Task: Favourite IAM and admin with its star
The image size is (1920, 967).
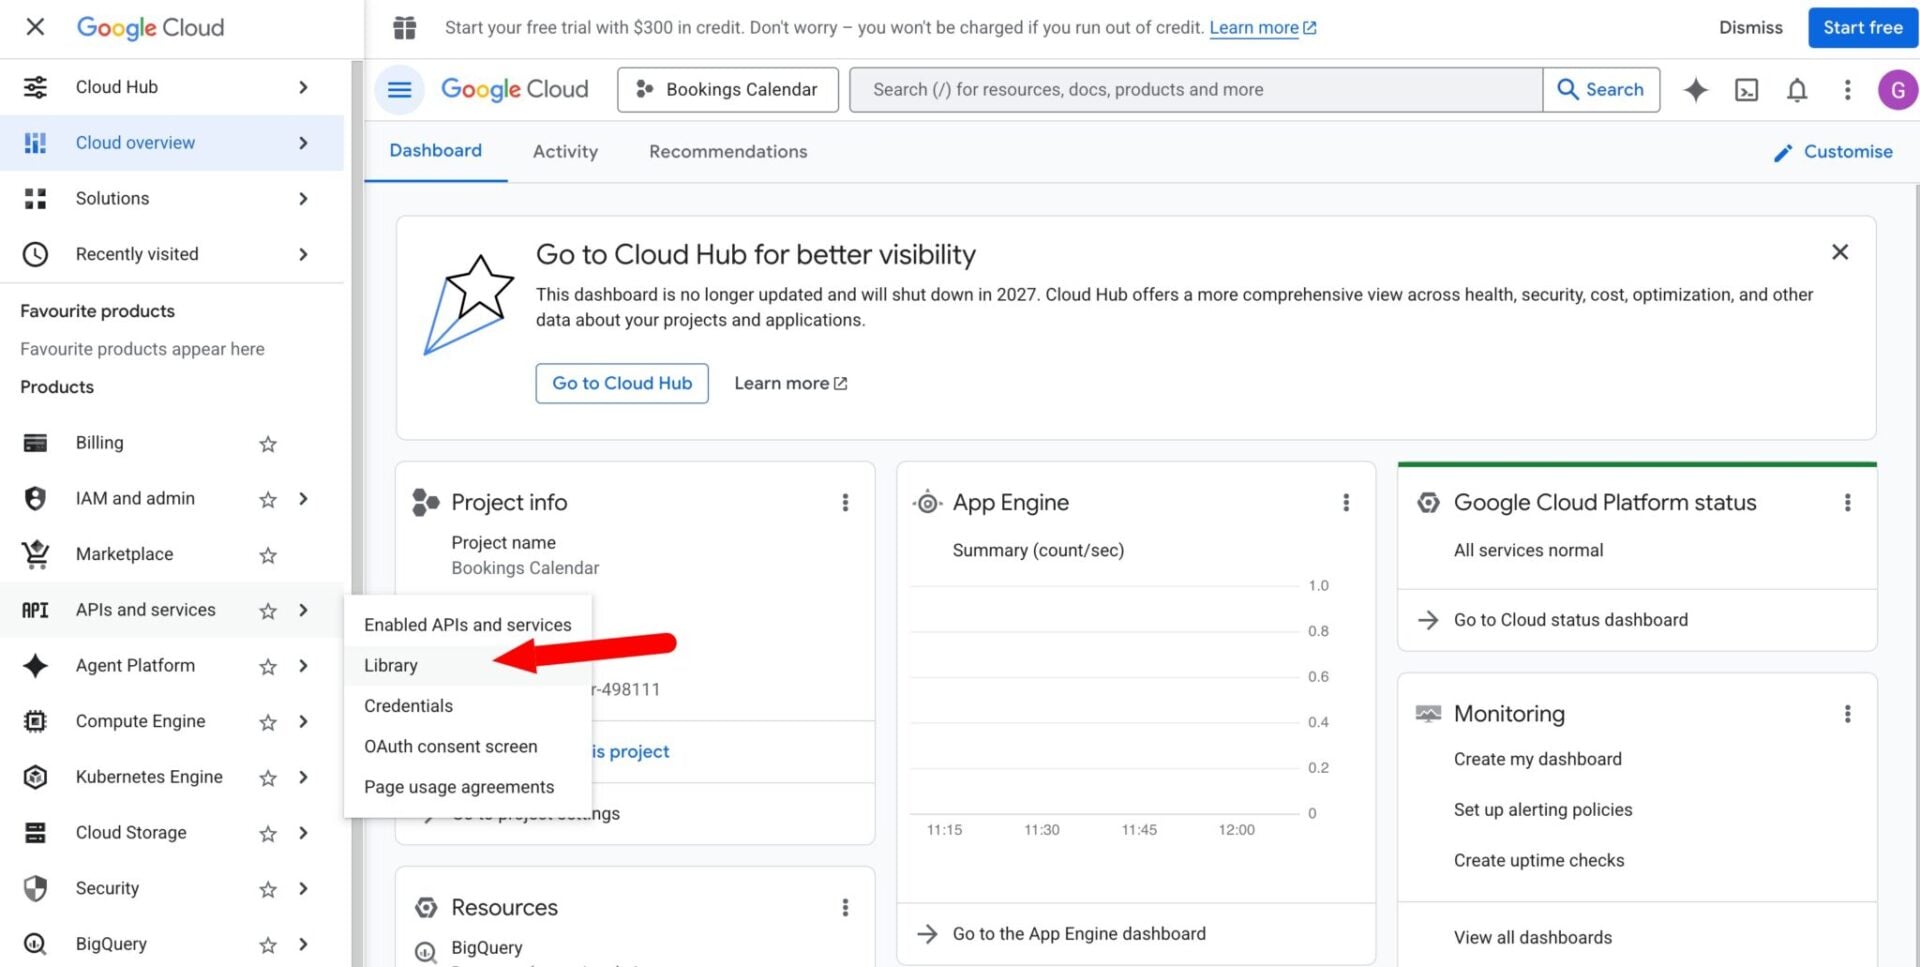Action: [x=267, y=499]
